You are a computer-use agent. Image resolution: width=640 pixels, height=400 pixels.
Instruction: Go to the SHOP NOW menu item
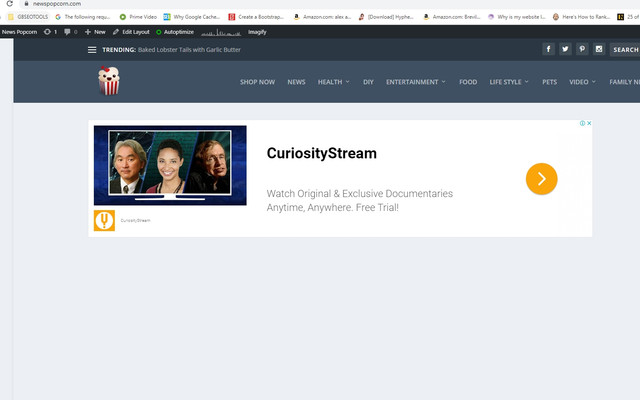(258, 82)
